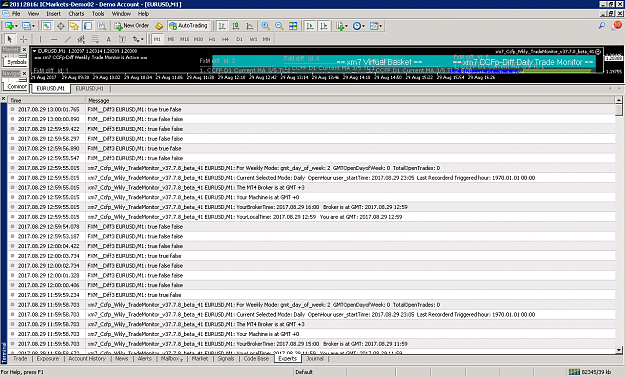The height and width of the screenshot is (377, 625).
Task: Select the Trendline drawing tool
Action: (68, 39)
